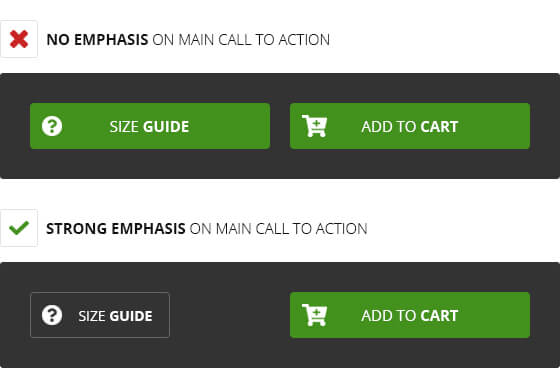Viewport: 560px width, 388px height.
Task: Click cart icon in the upper Add to Cart button
Action: [x=314, y=126]
